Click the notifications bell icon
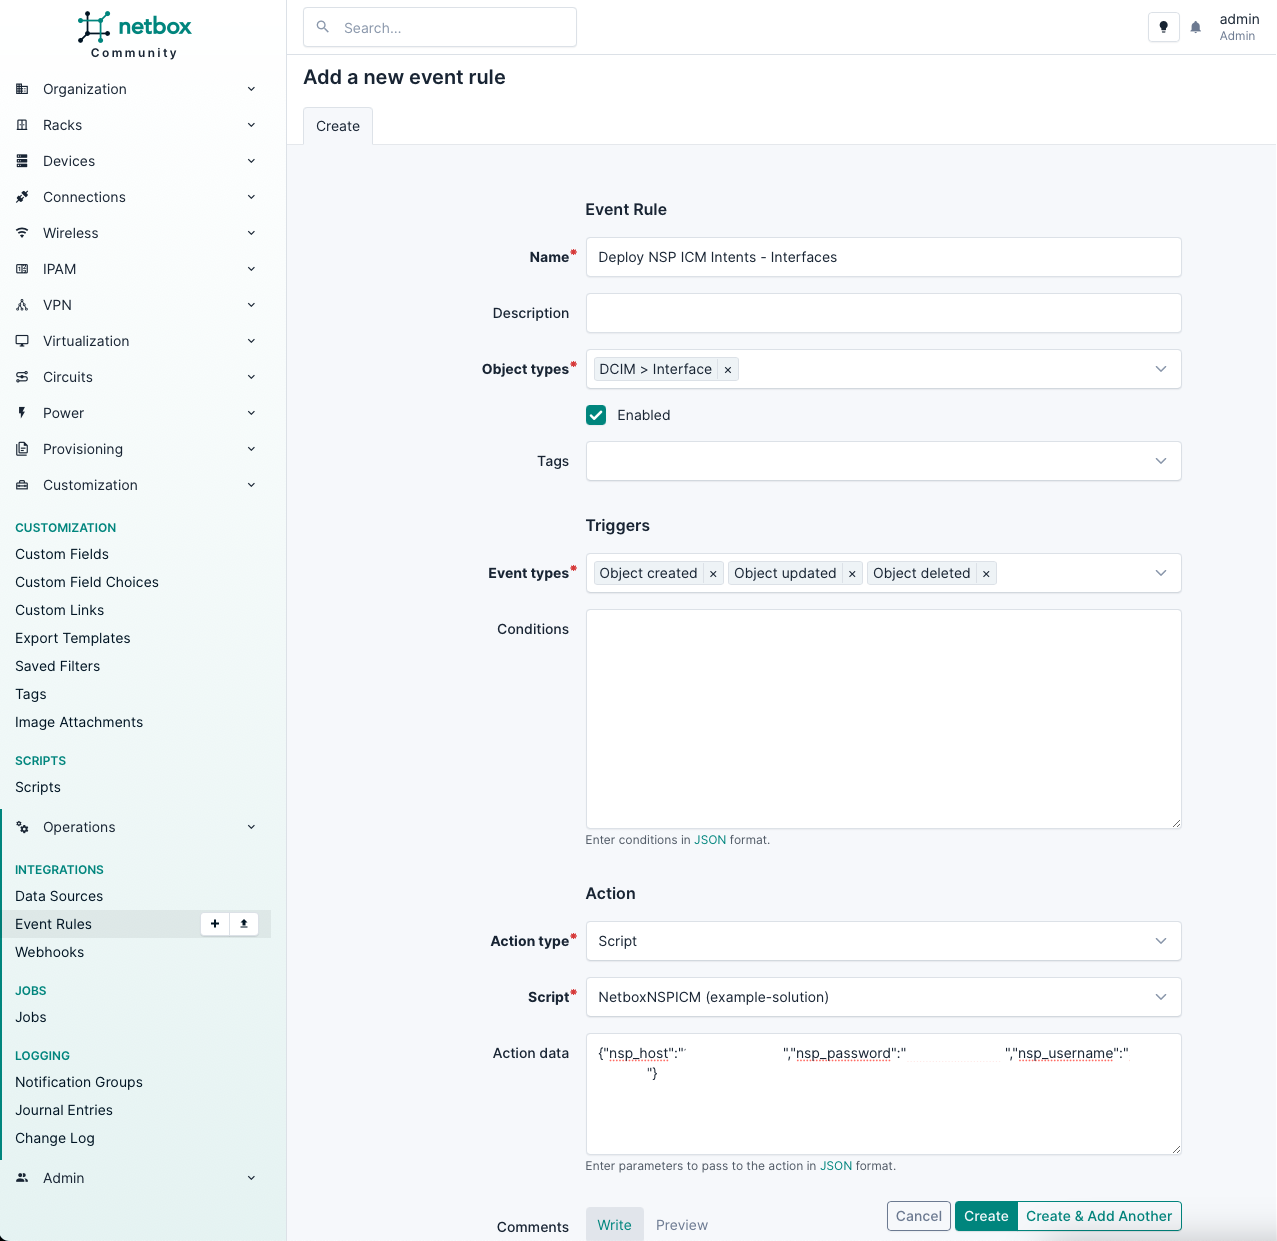This screenshot has width=1277, height=1241. (x=1195, y=28)
